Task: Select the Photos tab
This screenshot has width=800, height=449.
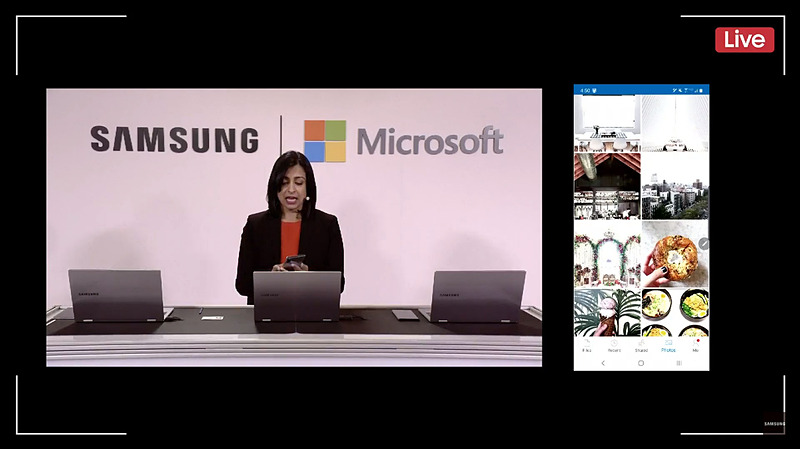Action: [668, 346]
